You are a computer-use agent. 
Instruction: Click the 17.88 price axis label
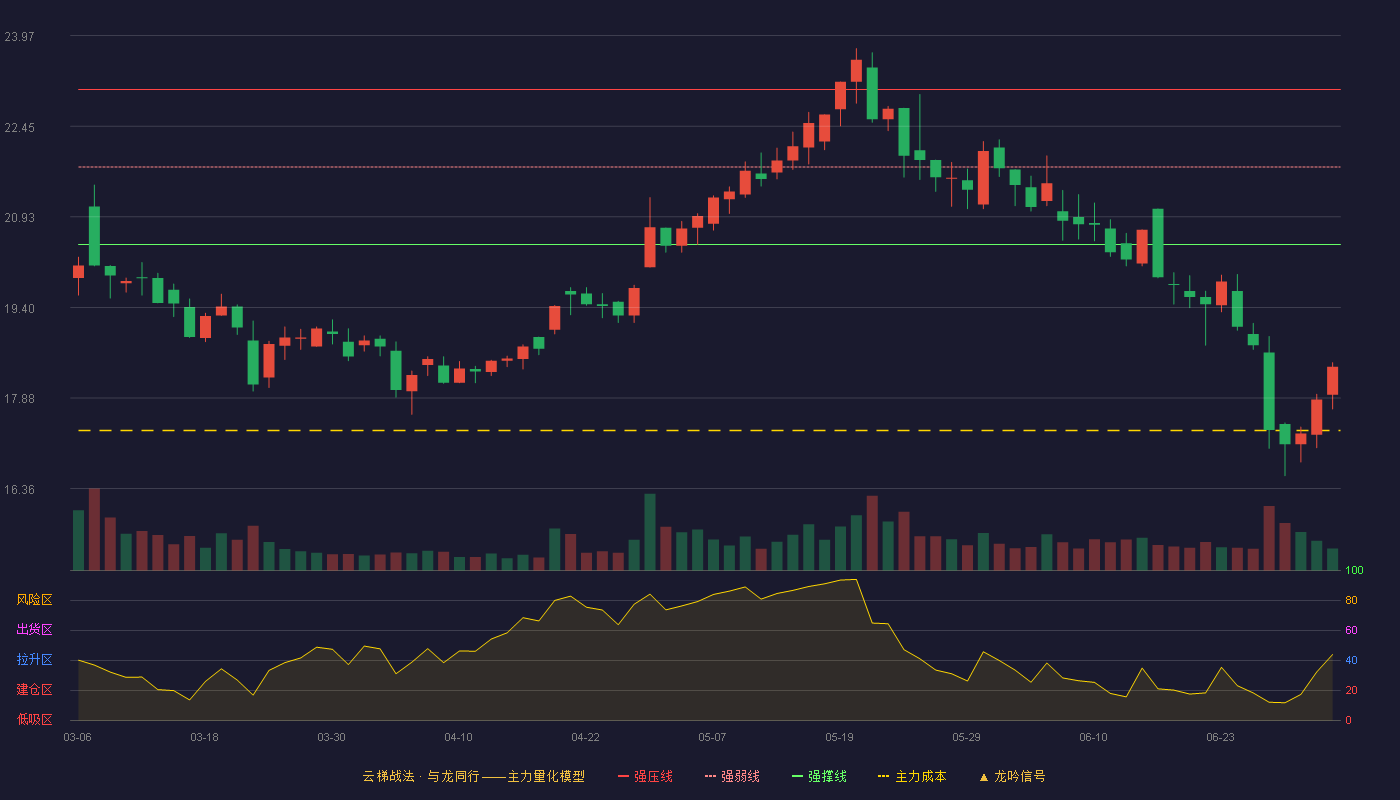point(19,399)
